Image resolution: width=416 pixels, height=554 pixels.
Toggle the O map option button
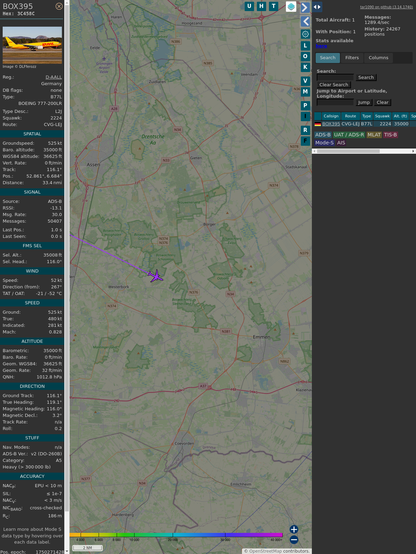point(305,56)
